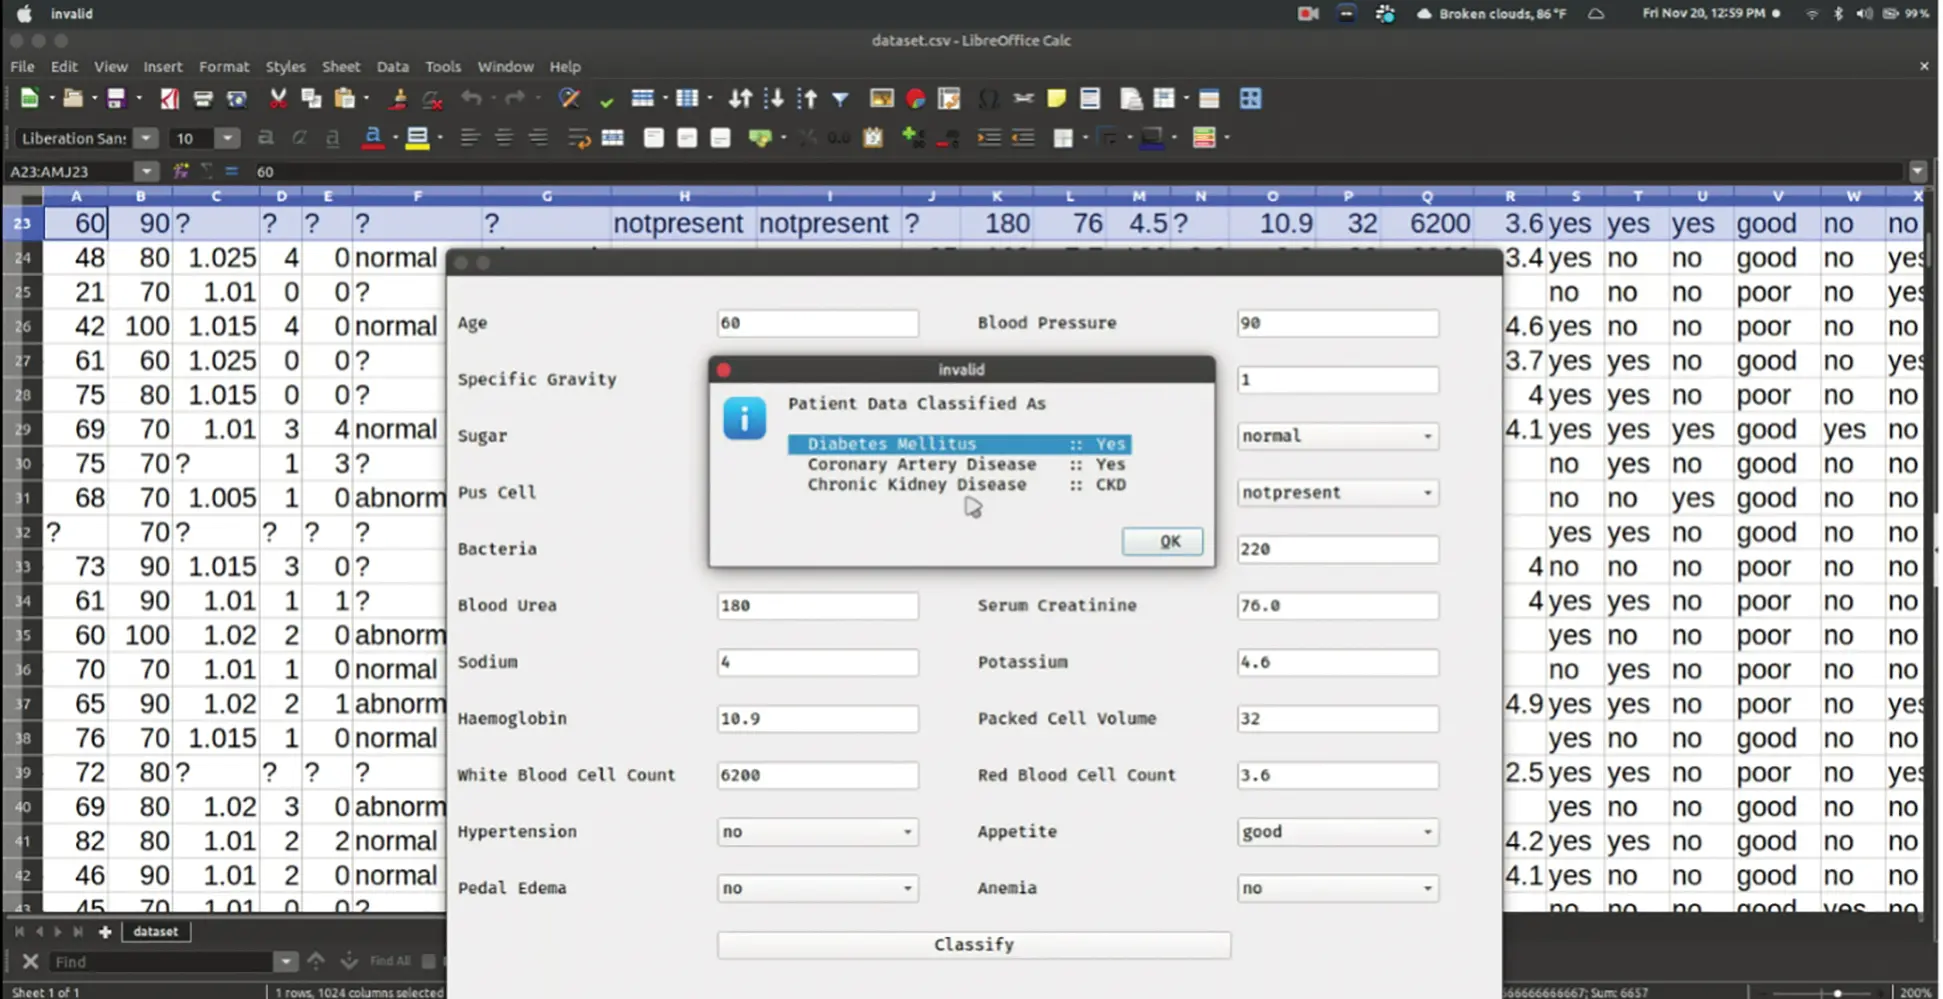This screenshot has width=1943, height=999.
Task: Toggle Underline formatting button
Action: tap(332, 138)
